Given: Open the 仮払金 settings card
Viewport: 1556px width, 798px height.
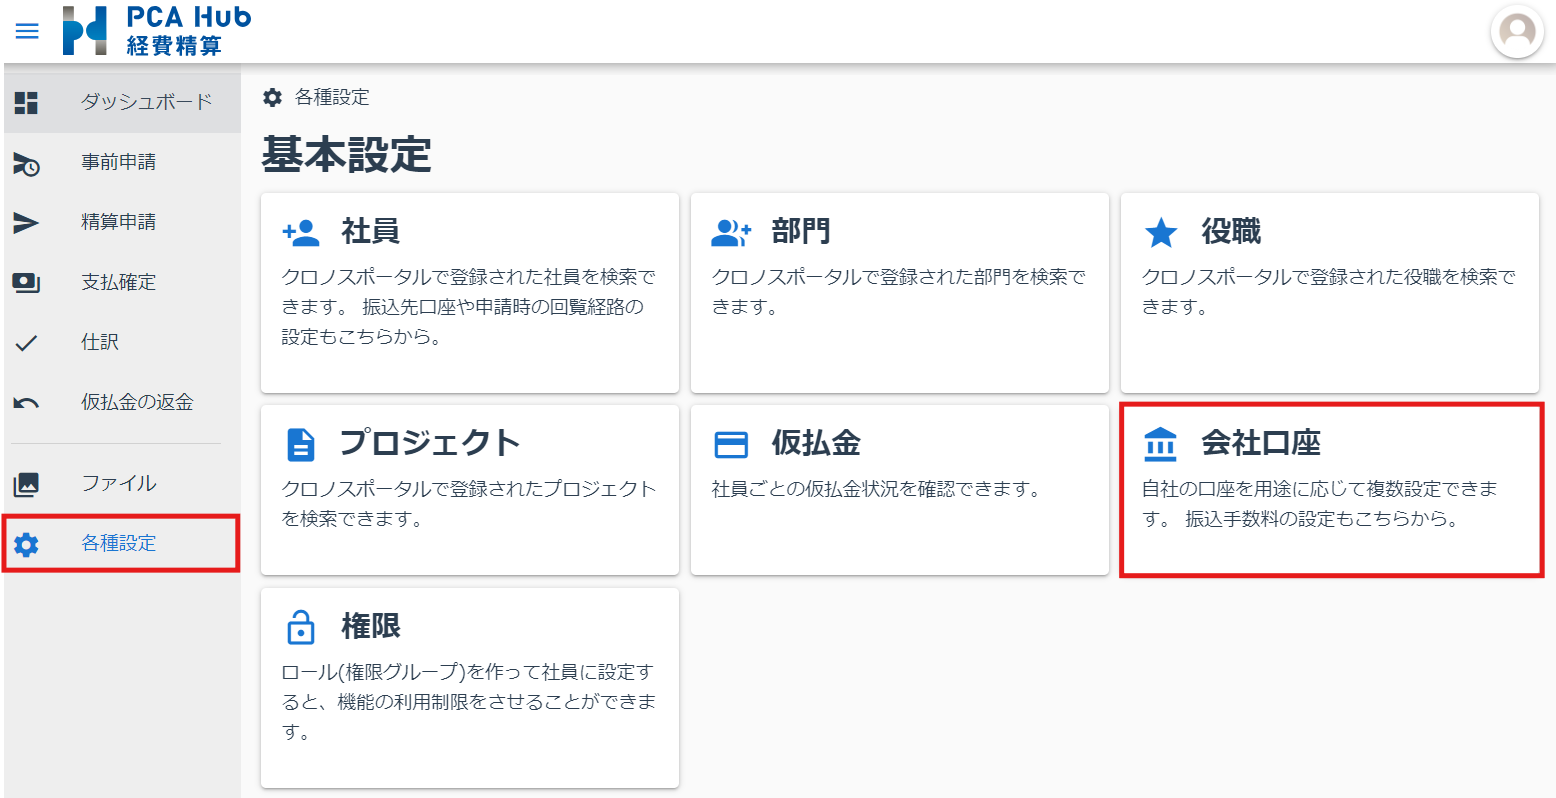Looking at the screenshot, I should (x=900, y=490).
